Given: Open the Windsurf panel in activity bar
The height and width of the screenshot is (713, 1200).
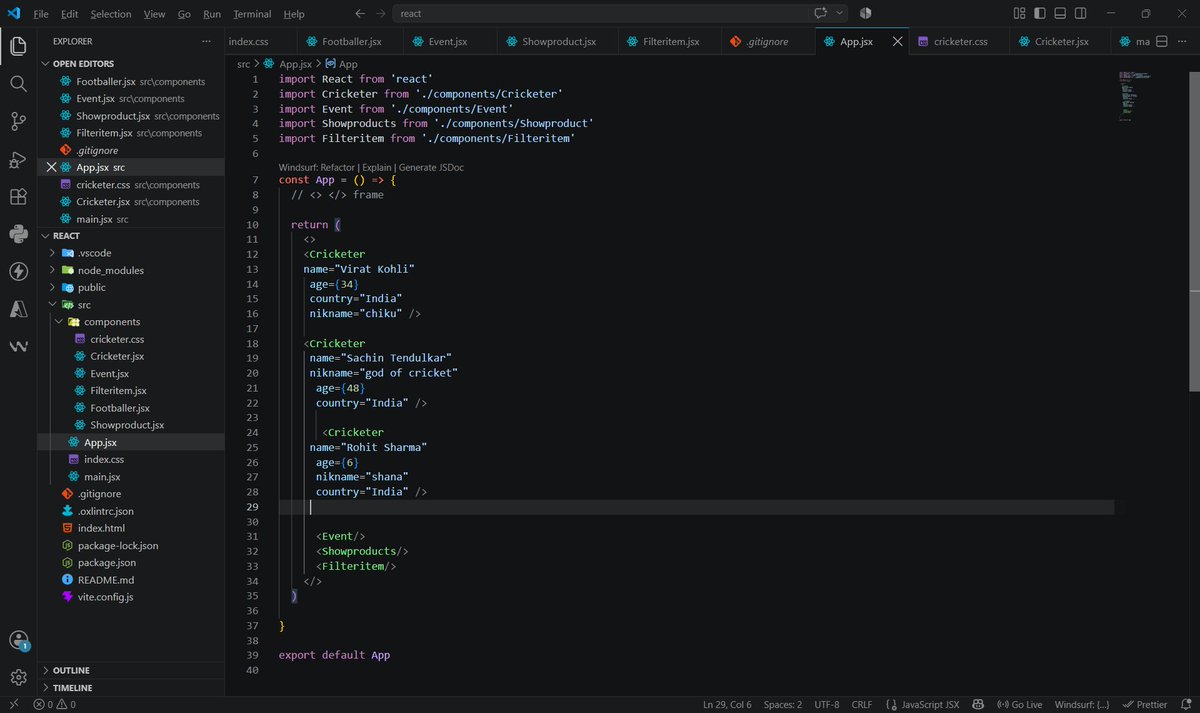Looking at the screenshot, I should pos(18,347).
